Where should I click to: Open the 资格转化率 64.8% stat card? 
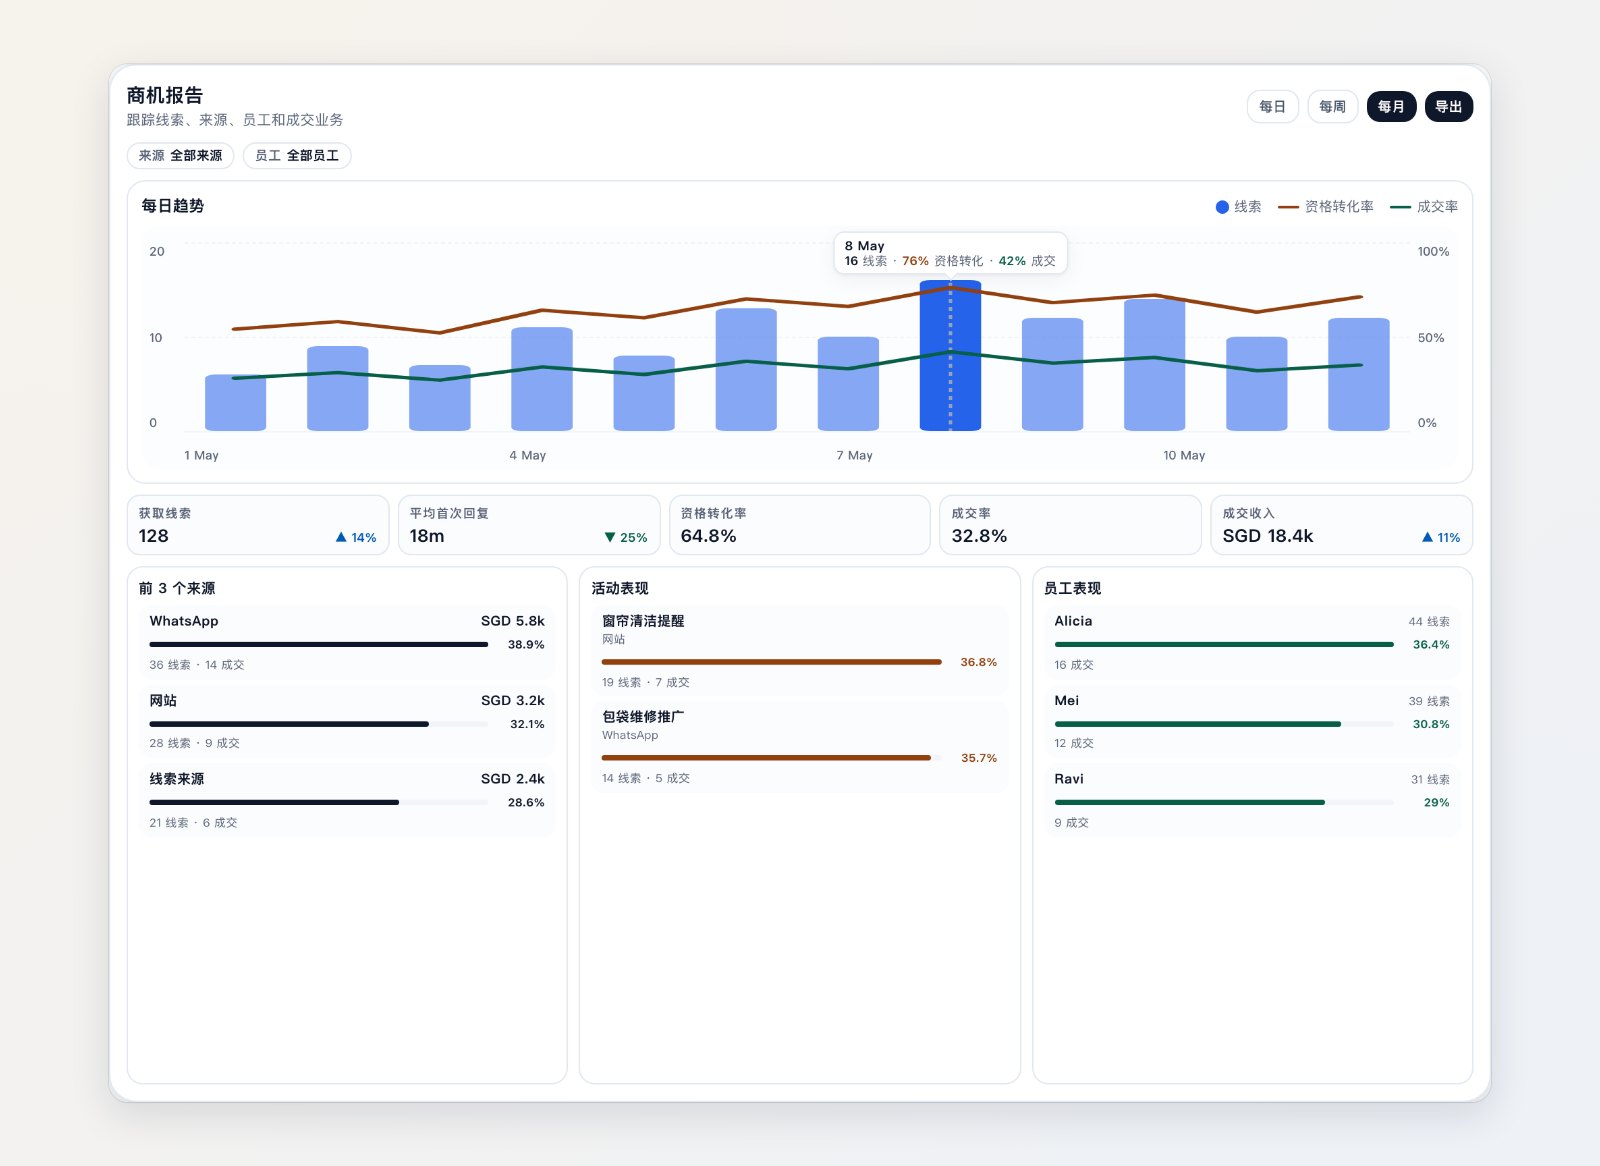(x=800, y=525)
